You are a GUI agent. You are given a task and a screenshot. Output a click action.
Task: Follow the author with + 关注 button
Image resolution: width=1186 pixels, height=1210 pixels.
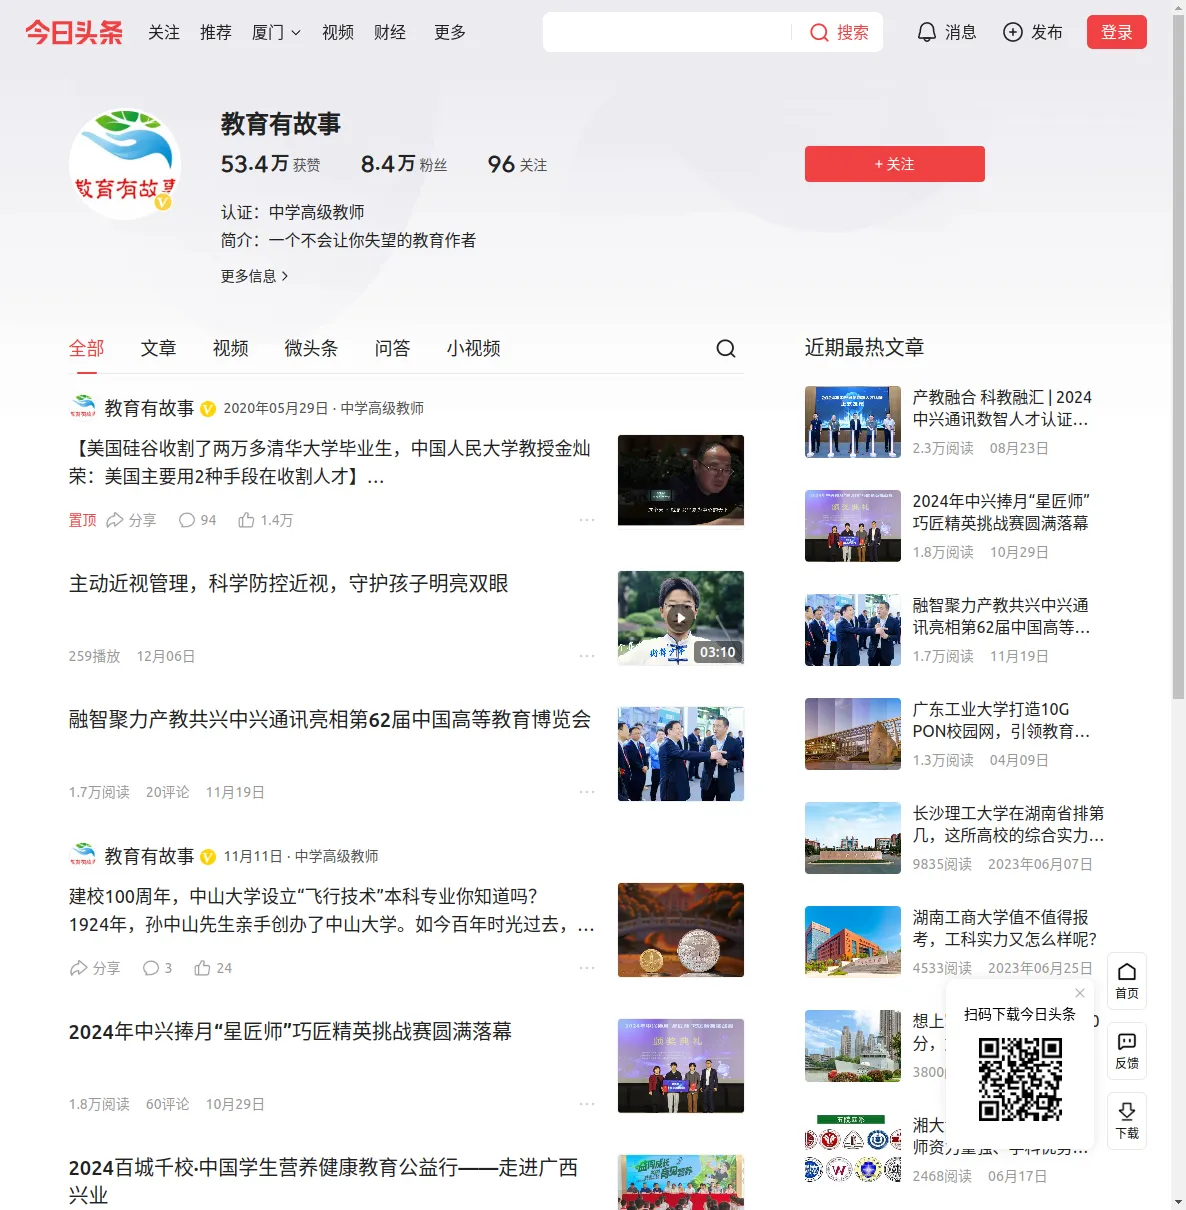pos(895,164)
